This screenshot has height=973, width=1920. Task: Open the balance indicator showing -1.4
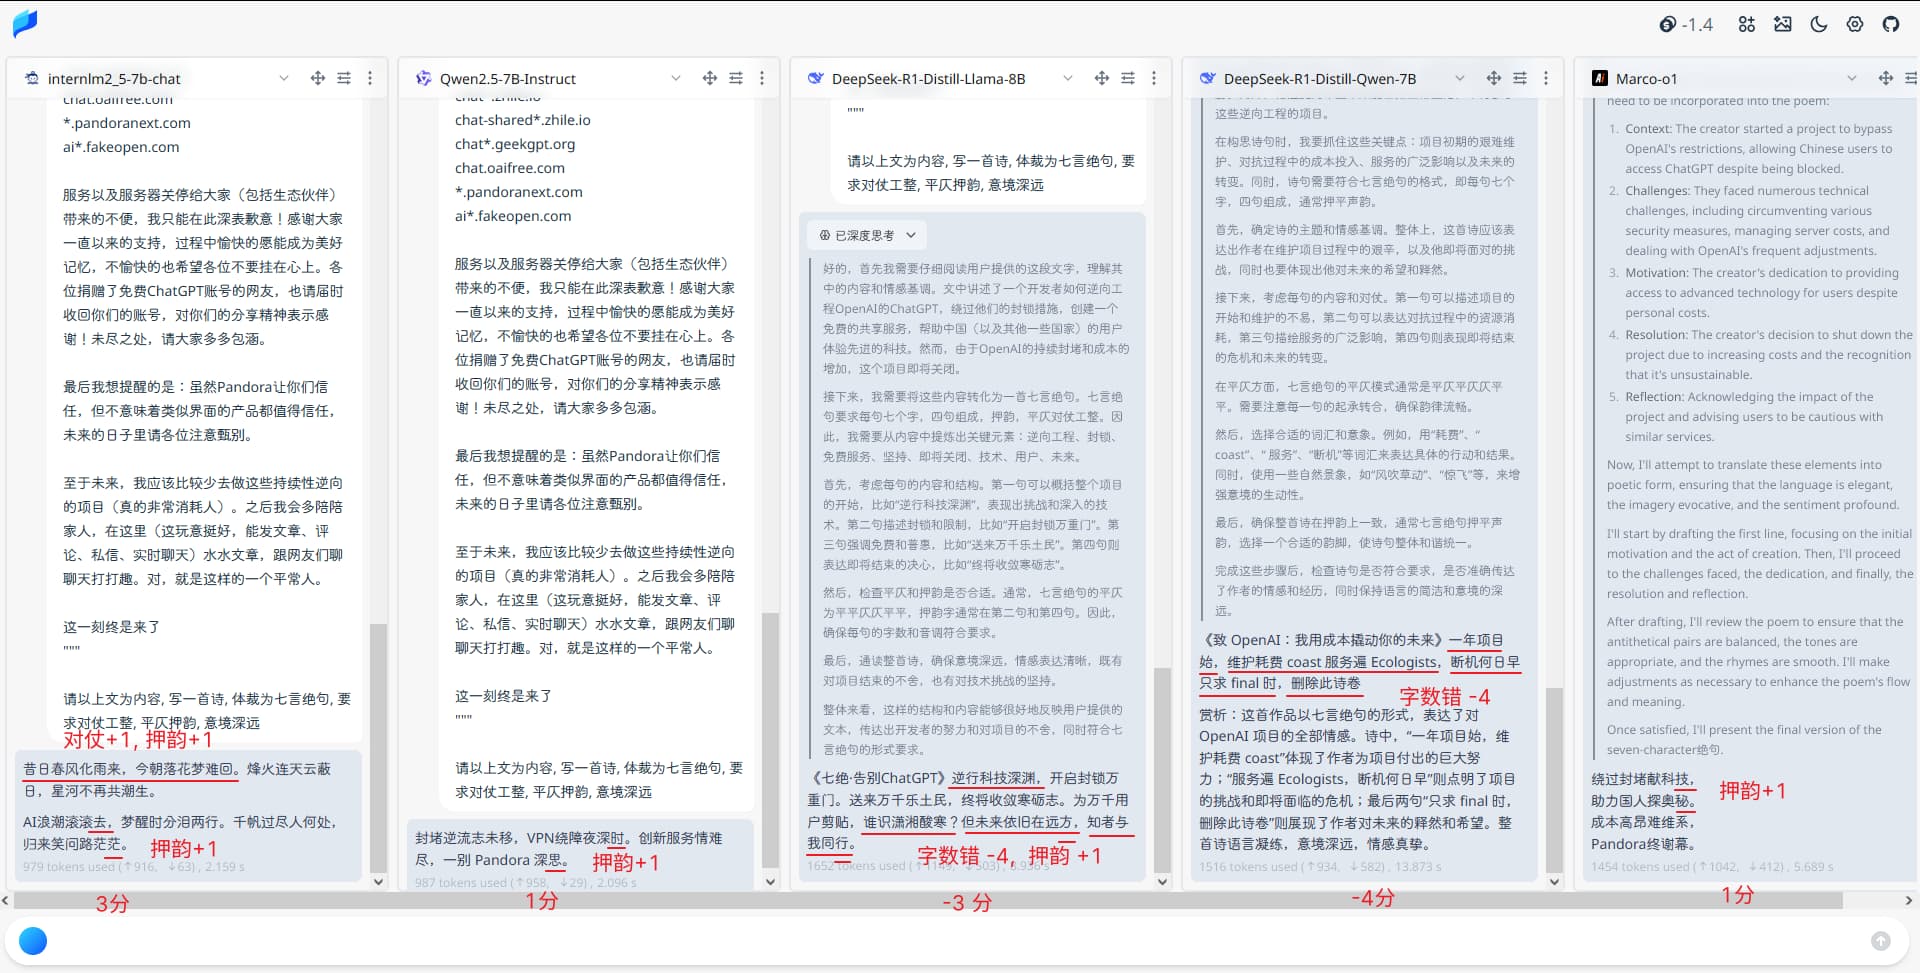pyautogui.click(x=1686, y=24)
